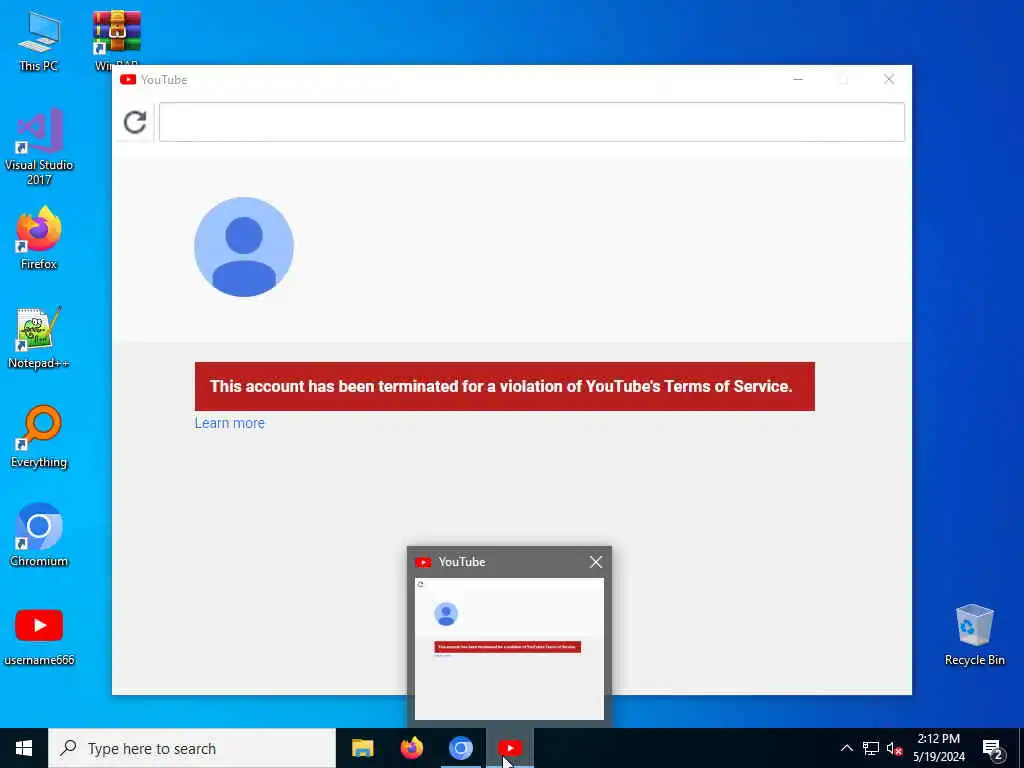Select the YouTube app taskbar button

tap(510, 748)
